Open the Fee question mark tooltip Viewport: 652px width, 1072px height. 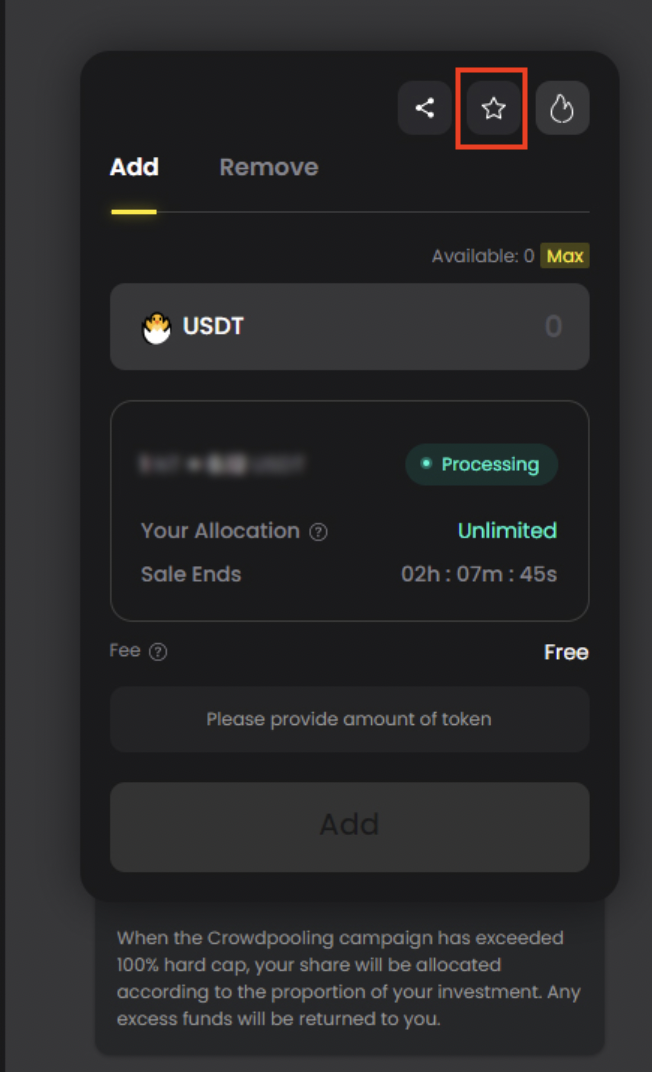click(158, 652)
